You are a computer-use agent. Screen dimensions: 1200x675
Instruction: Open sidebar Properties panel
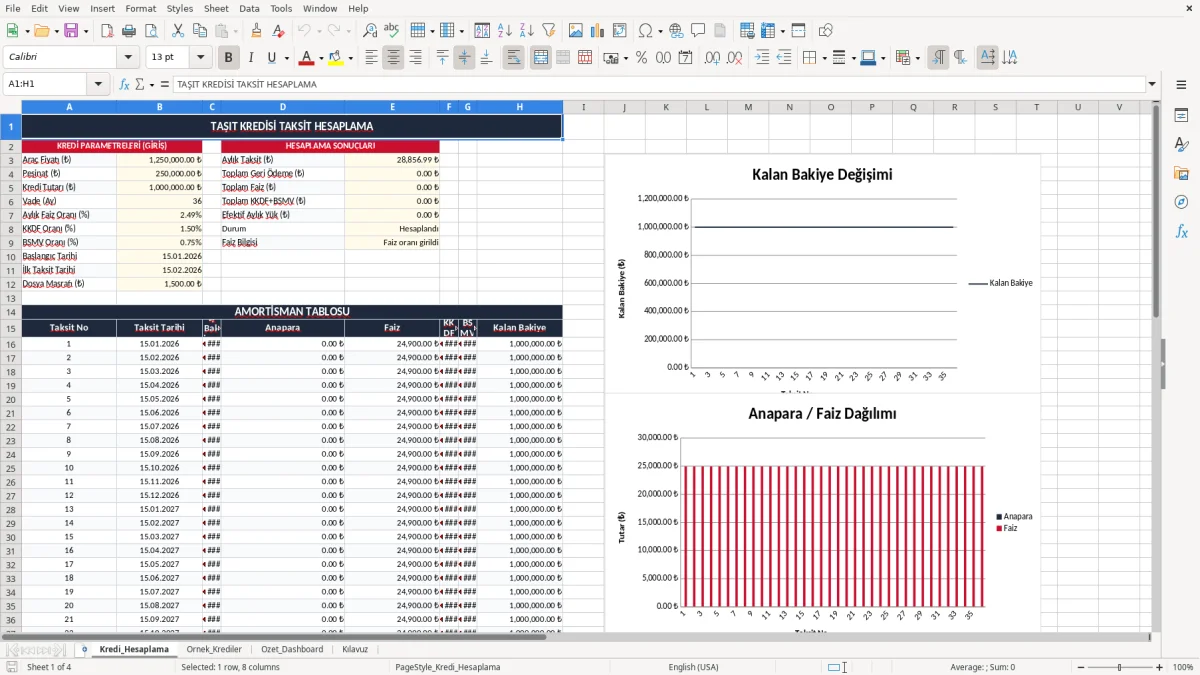coord(1181,116)
